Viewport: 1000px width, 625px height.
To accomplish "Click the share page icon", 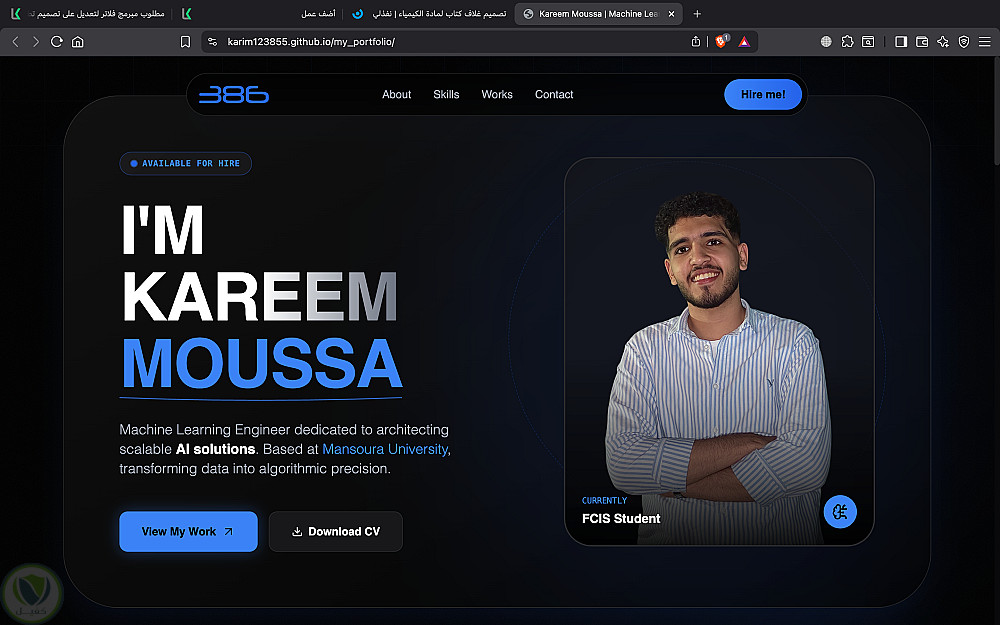I will pos(696,41).
